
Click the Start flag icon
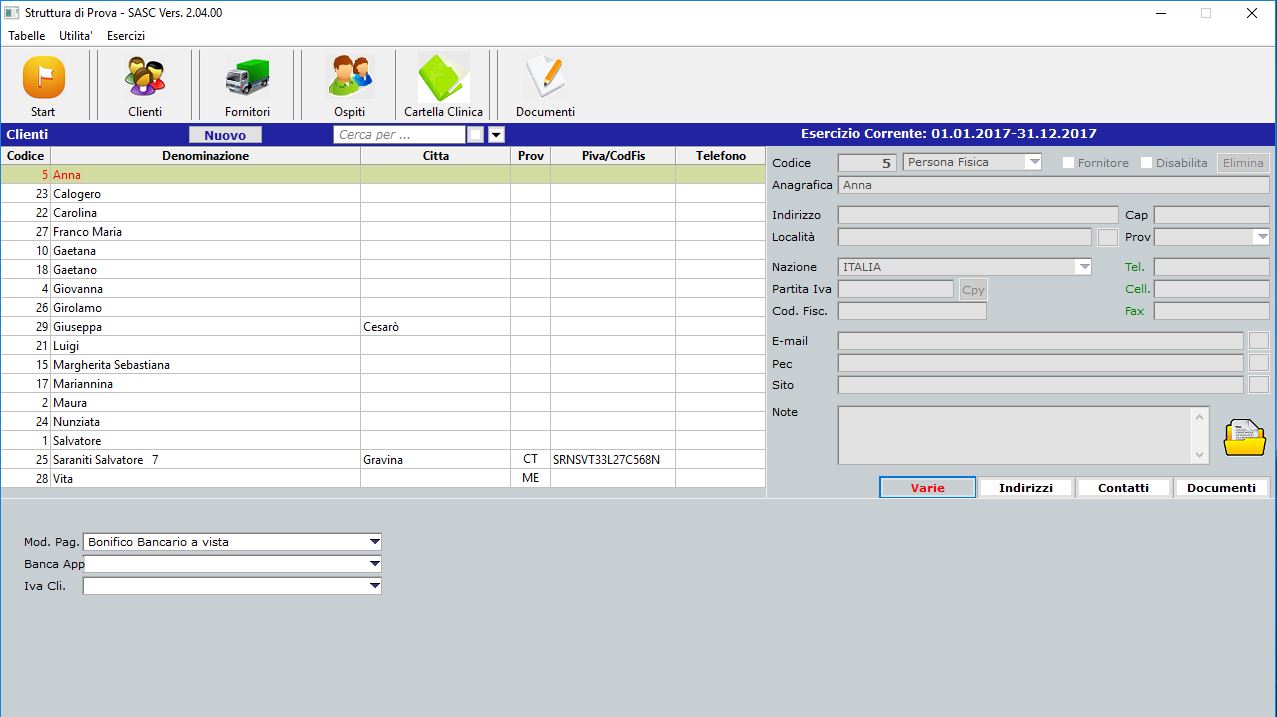pyautogui.click(x=43, y=78)
